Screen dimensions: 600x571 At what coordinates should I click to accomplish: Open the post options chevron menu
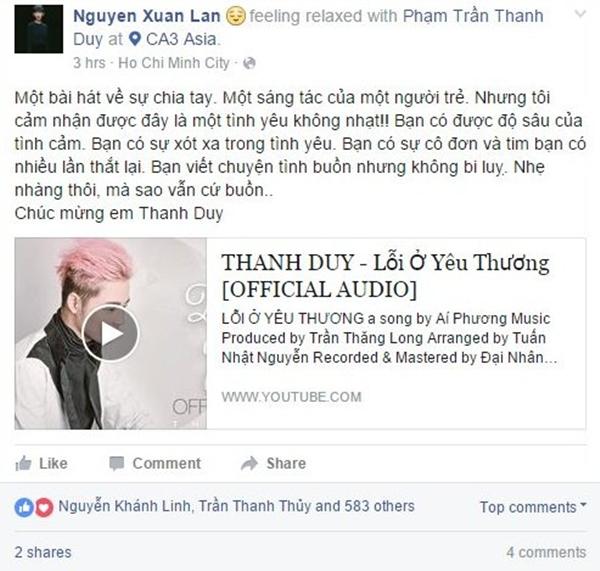[x=580, y=15]
